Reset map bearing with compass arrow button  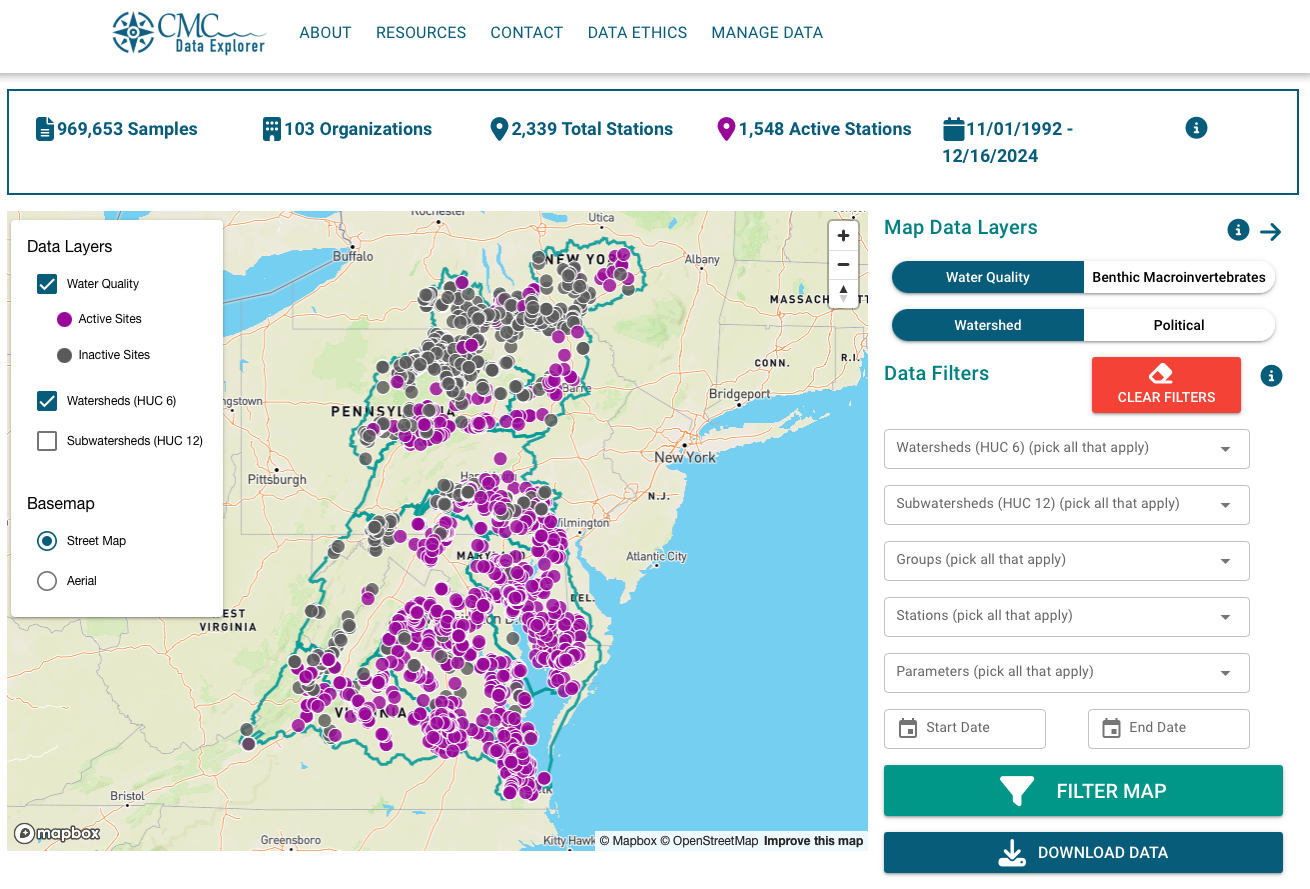843,293
